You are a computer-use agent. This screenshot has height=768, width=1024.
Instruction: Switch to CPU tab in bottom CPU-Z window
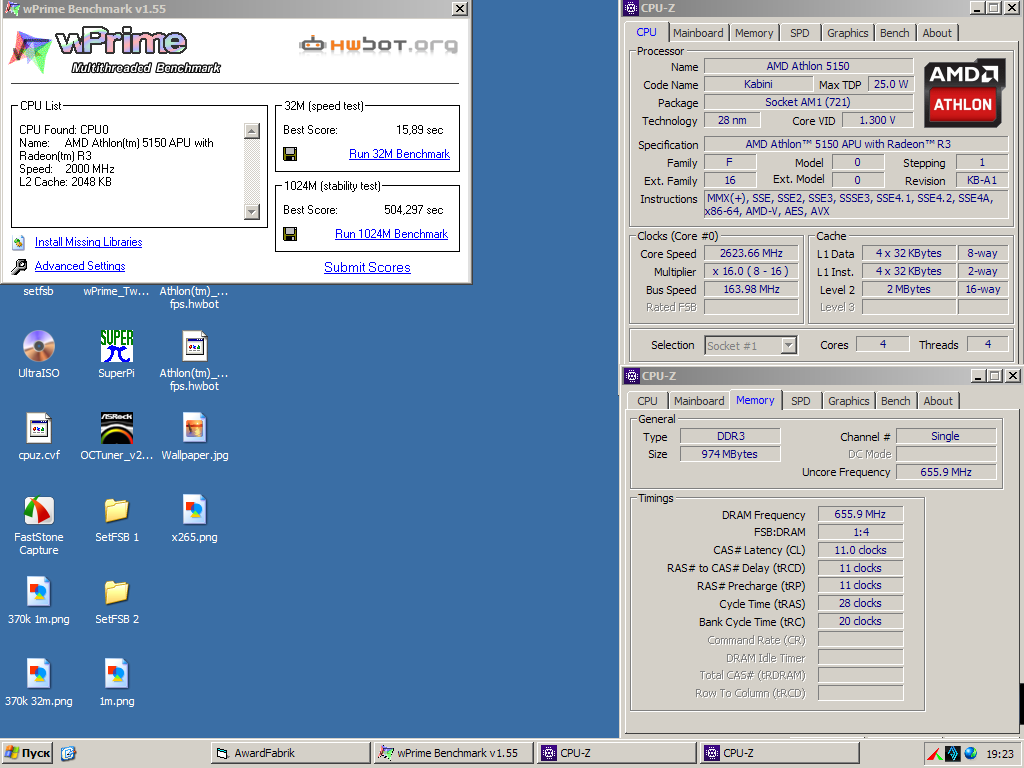click(x=647, y=401)
